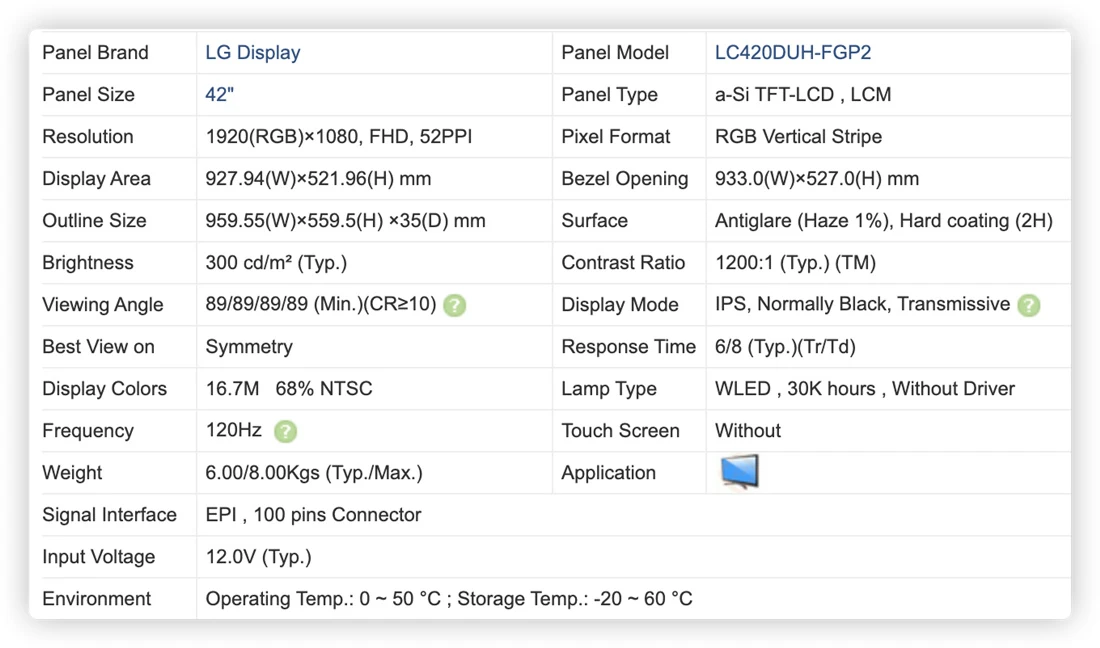
Task: Open the LG Display brand link
Action: click(x=253, y=53)
